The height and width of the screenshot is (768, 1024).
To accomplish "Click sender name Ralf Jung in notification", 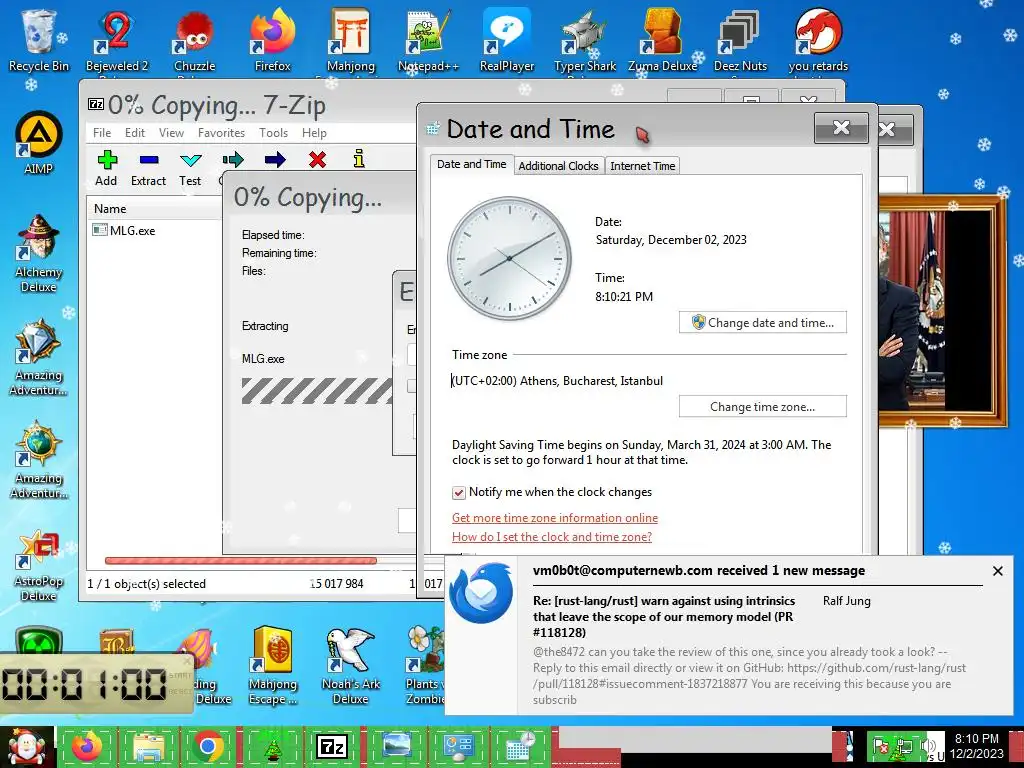I will pos(846,601).
